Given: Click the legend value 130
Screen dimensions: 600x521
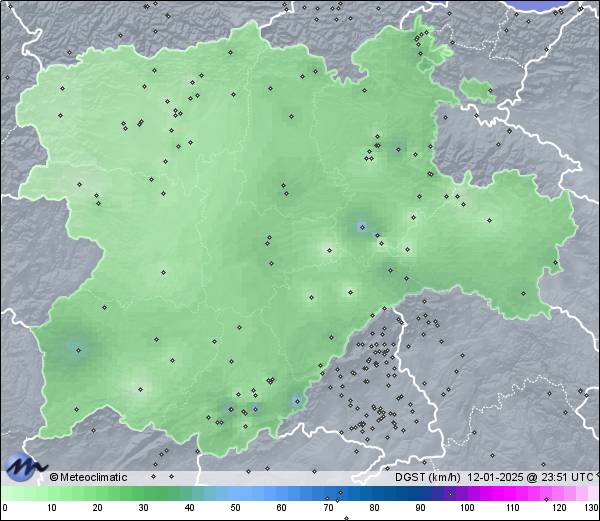Looking at the screenshot, I should 592,508.
